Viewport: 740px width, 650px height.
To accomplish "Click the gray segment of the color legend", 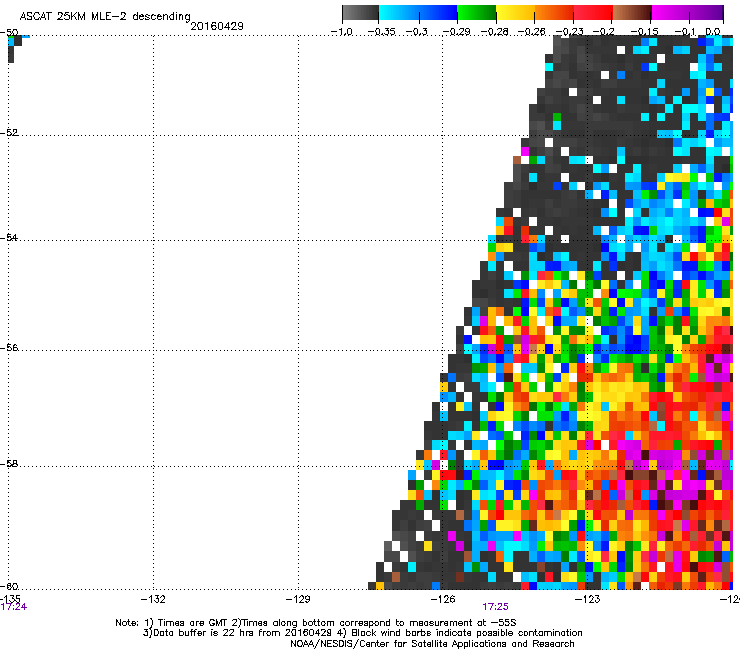I will pyautogui.click(x=361, y=13).
